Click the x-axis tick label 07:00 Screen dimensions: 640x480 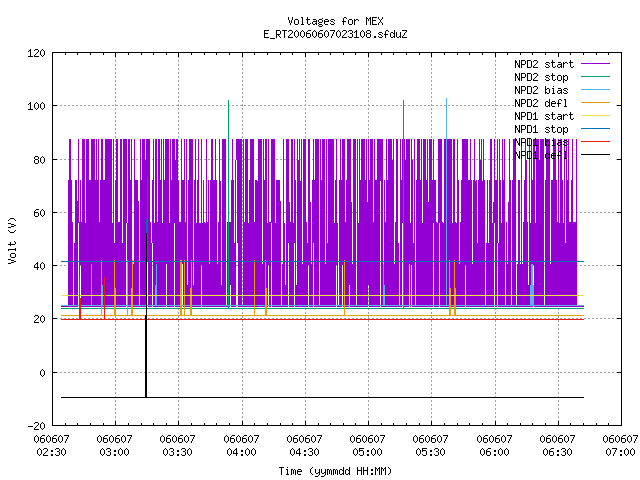coord(620,452)
